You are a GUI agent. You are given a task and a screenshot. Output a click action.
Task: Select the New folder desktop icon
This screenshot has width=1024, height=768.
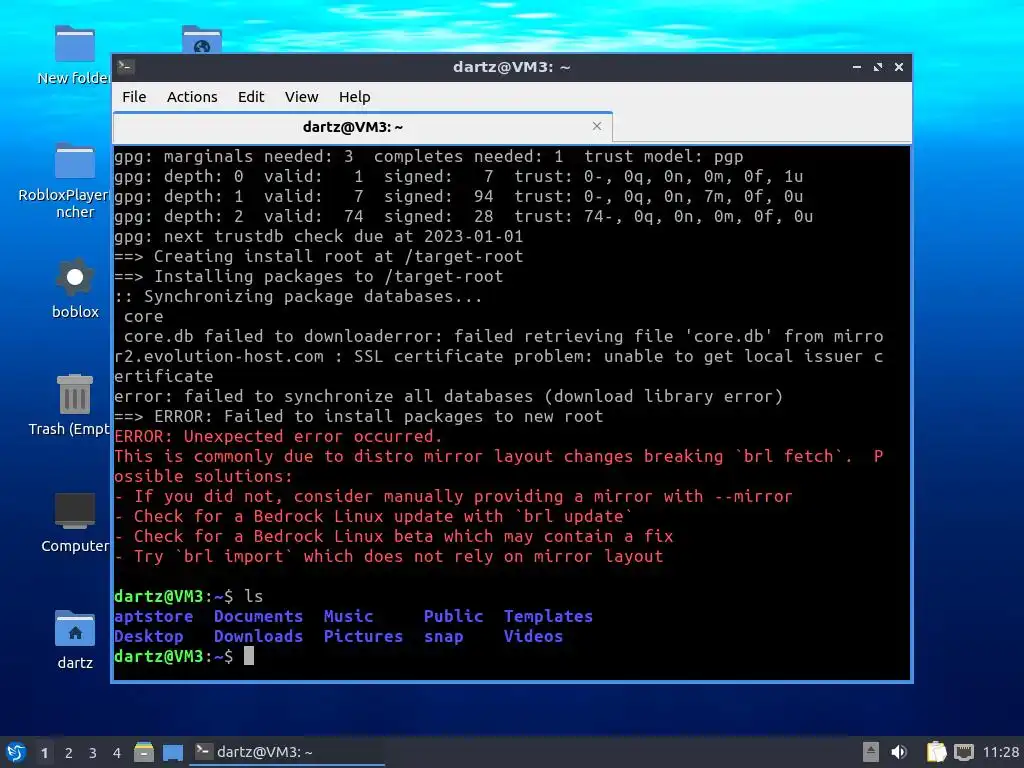[74, 56]
